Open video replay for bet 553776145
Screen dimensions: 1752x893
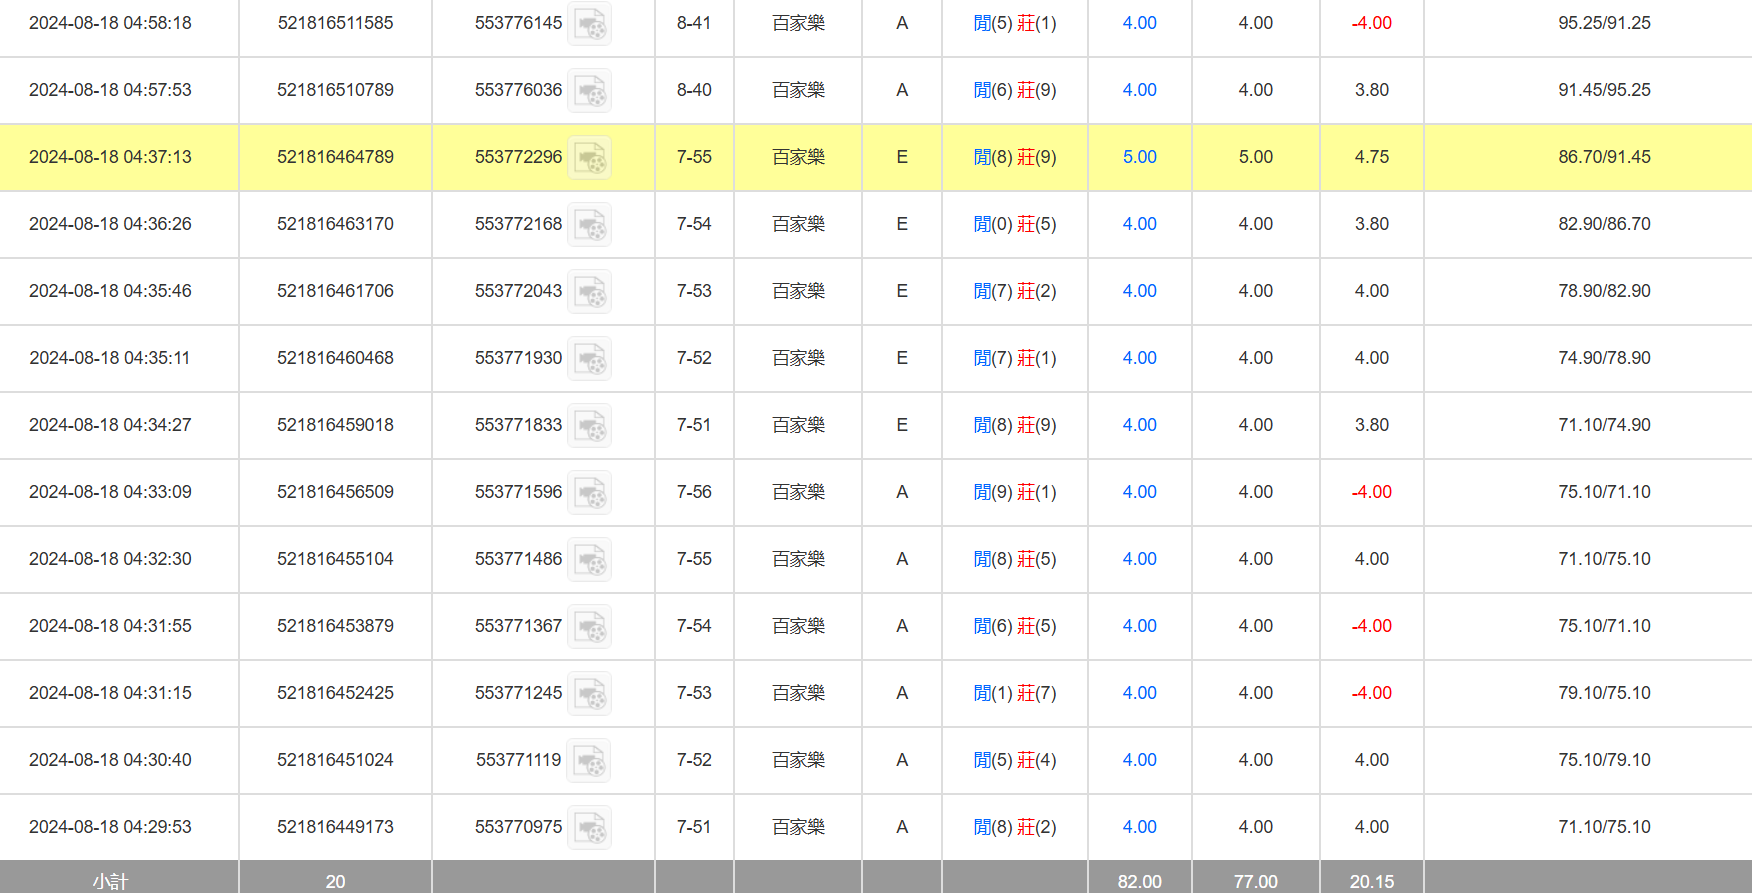pyautogui.click(x=589, y=23)
